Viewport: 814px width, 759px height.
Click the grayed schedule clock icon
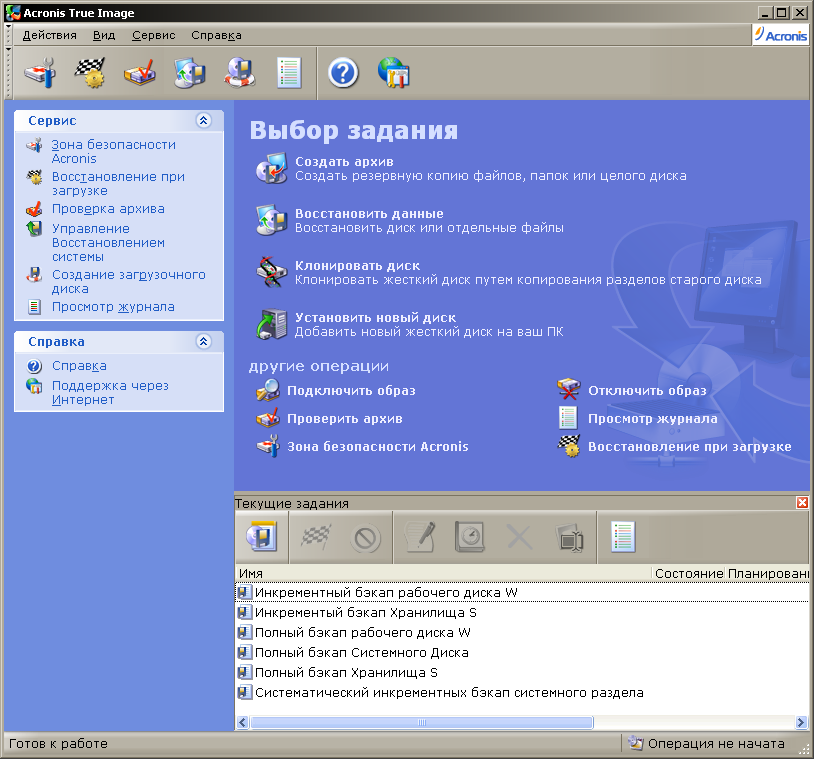pyautogui.click(x=469, y=537)
